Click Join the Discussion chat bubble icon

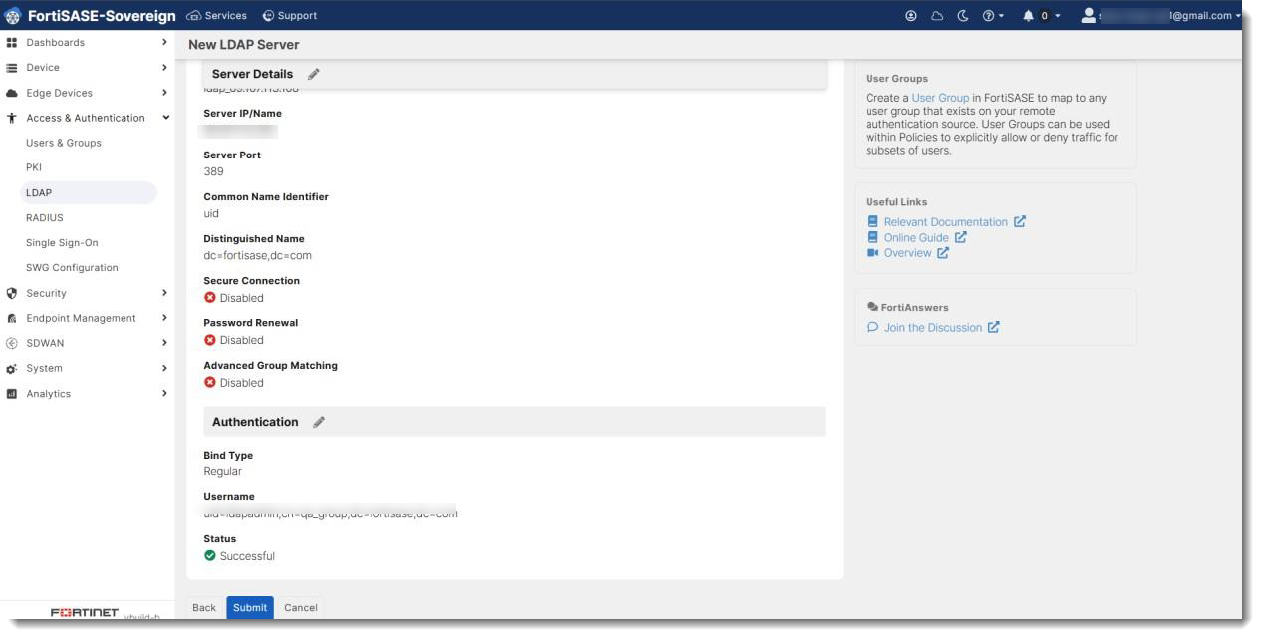pos(872,327)
